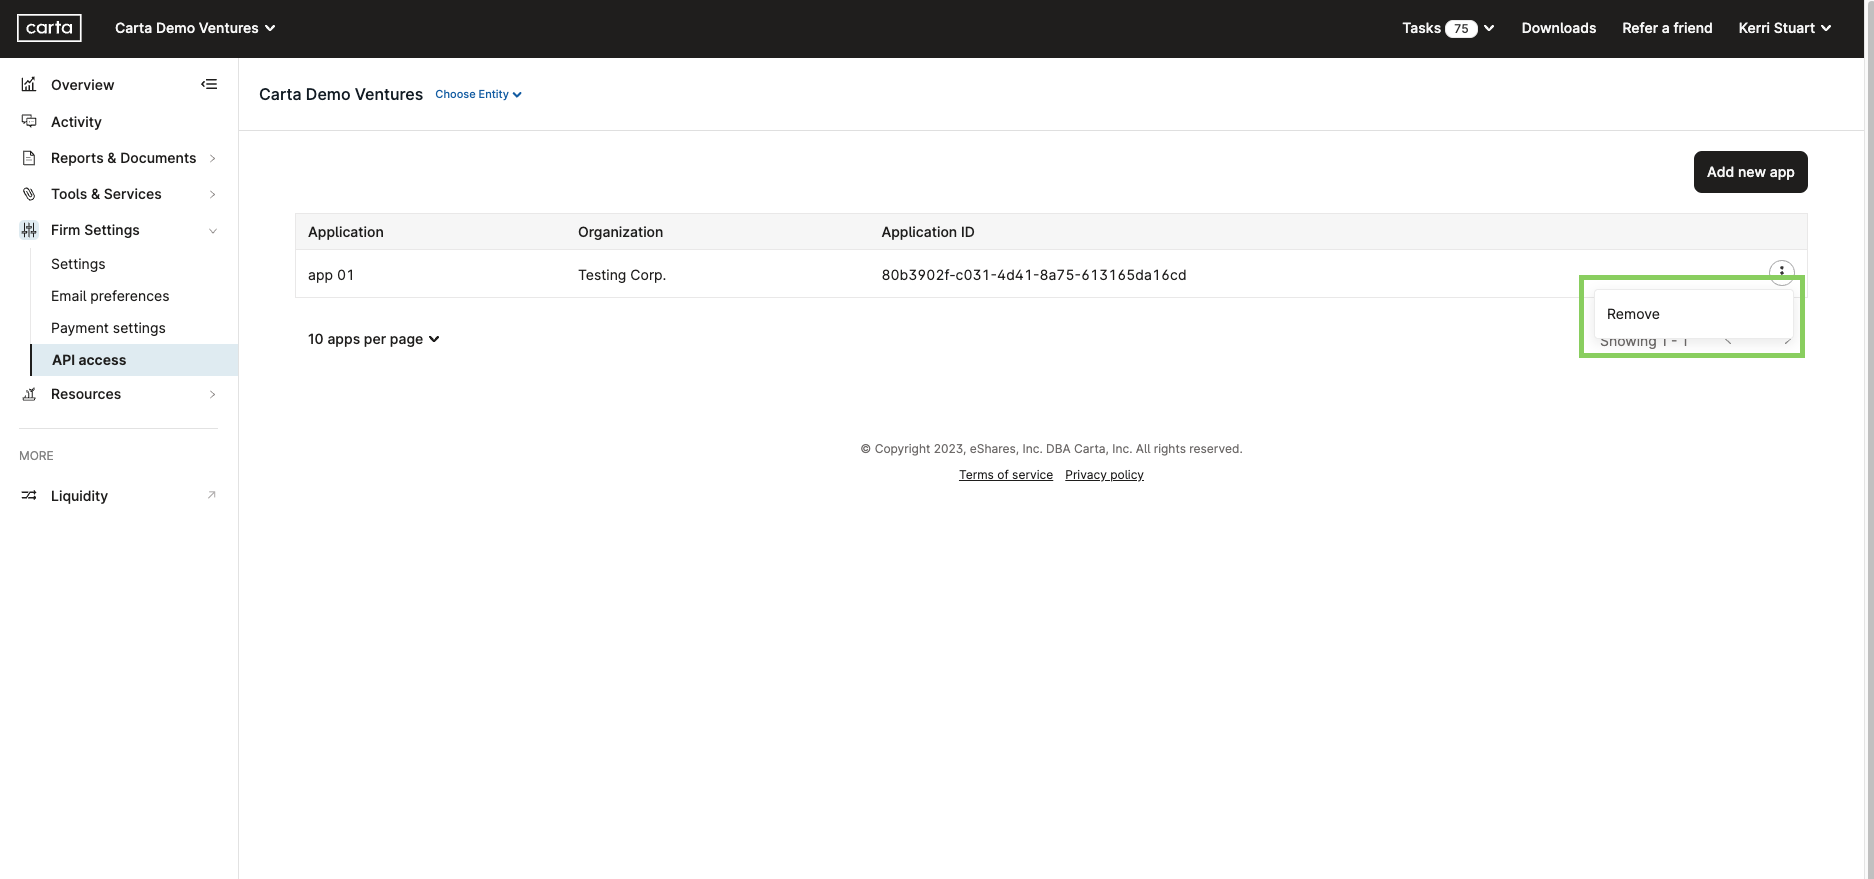The height and width of the screenshot is (879, 1874).
Task: Open the Liquidity link
Action: coord(79,496)
